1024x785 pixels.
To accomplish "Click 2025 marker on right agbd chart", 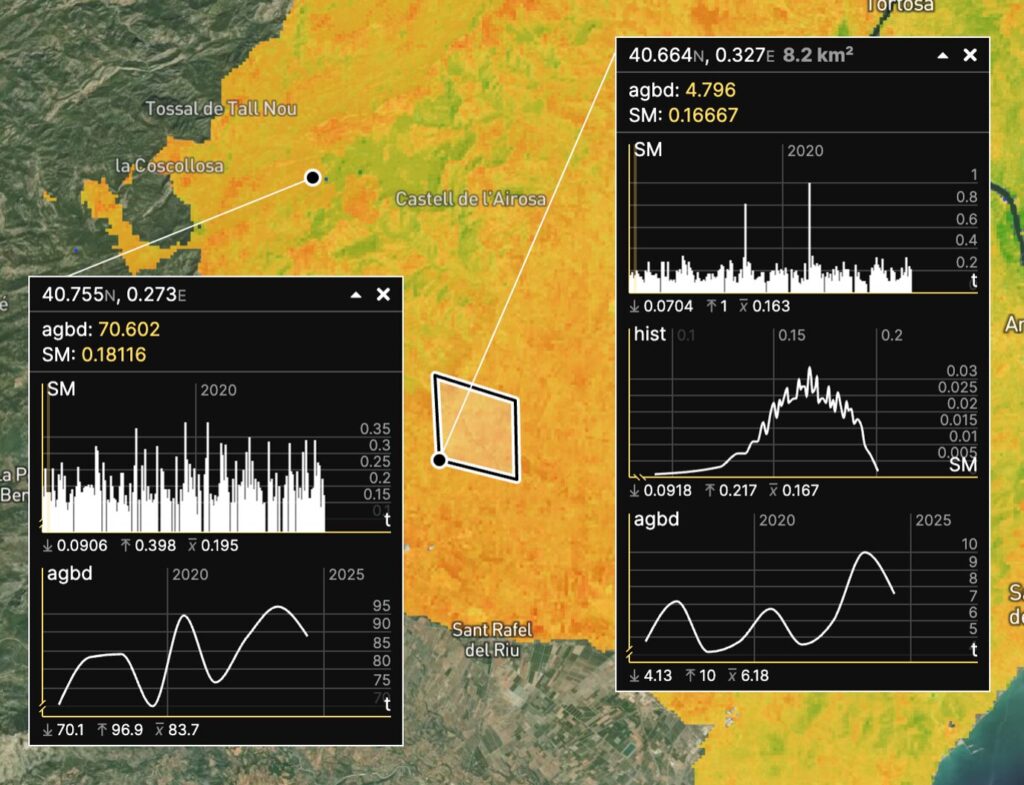I will (932, 521).
